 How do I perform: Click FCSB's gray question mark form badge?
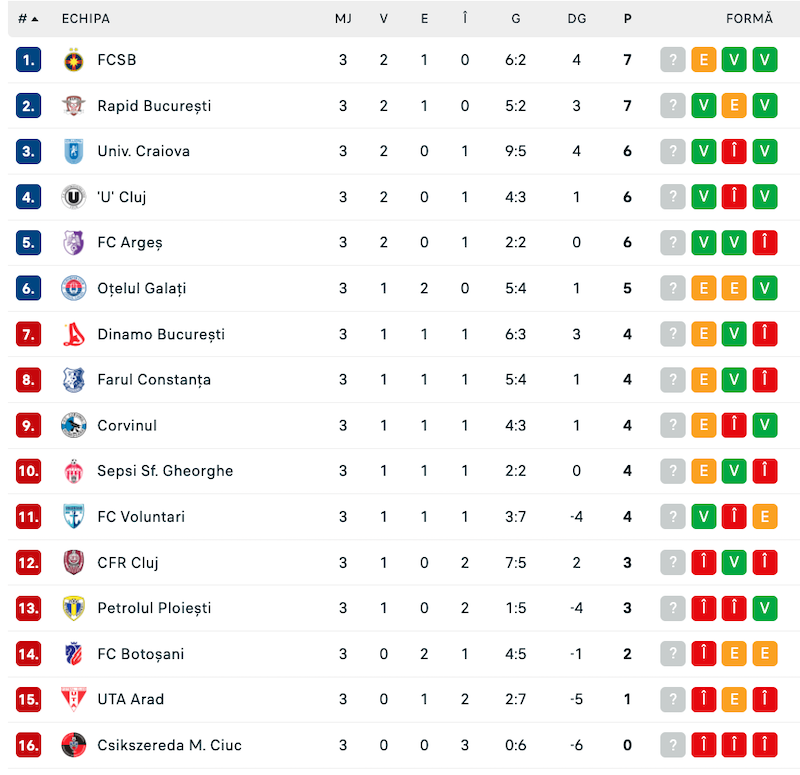tap(673, 60)
